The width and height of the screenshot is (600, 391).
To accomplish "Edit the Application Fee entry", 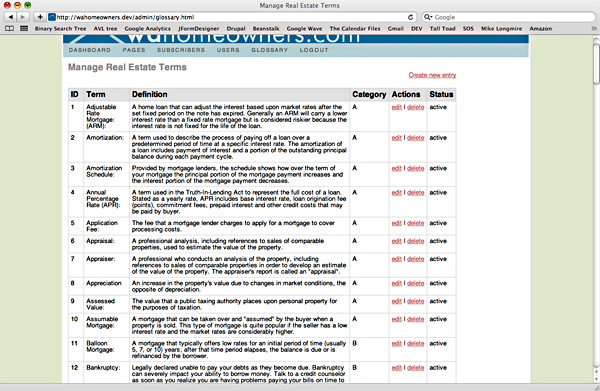I will click(396, 223).
